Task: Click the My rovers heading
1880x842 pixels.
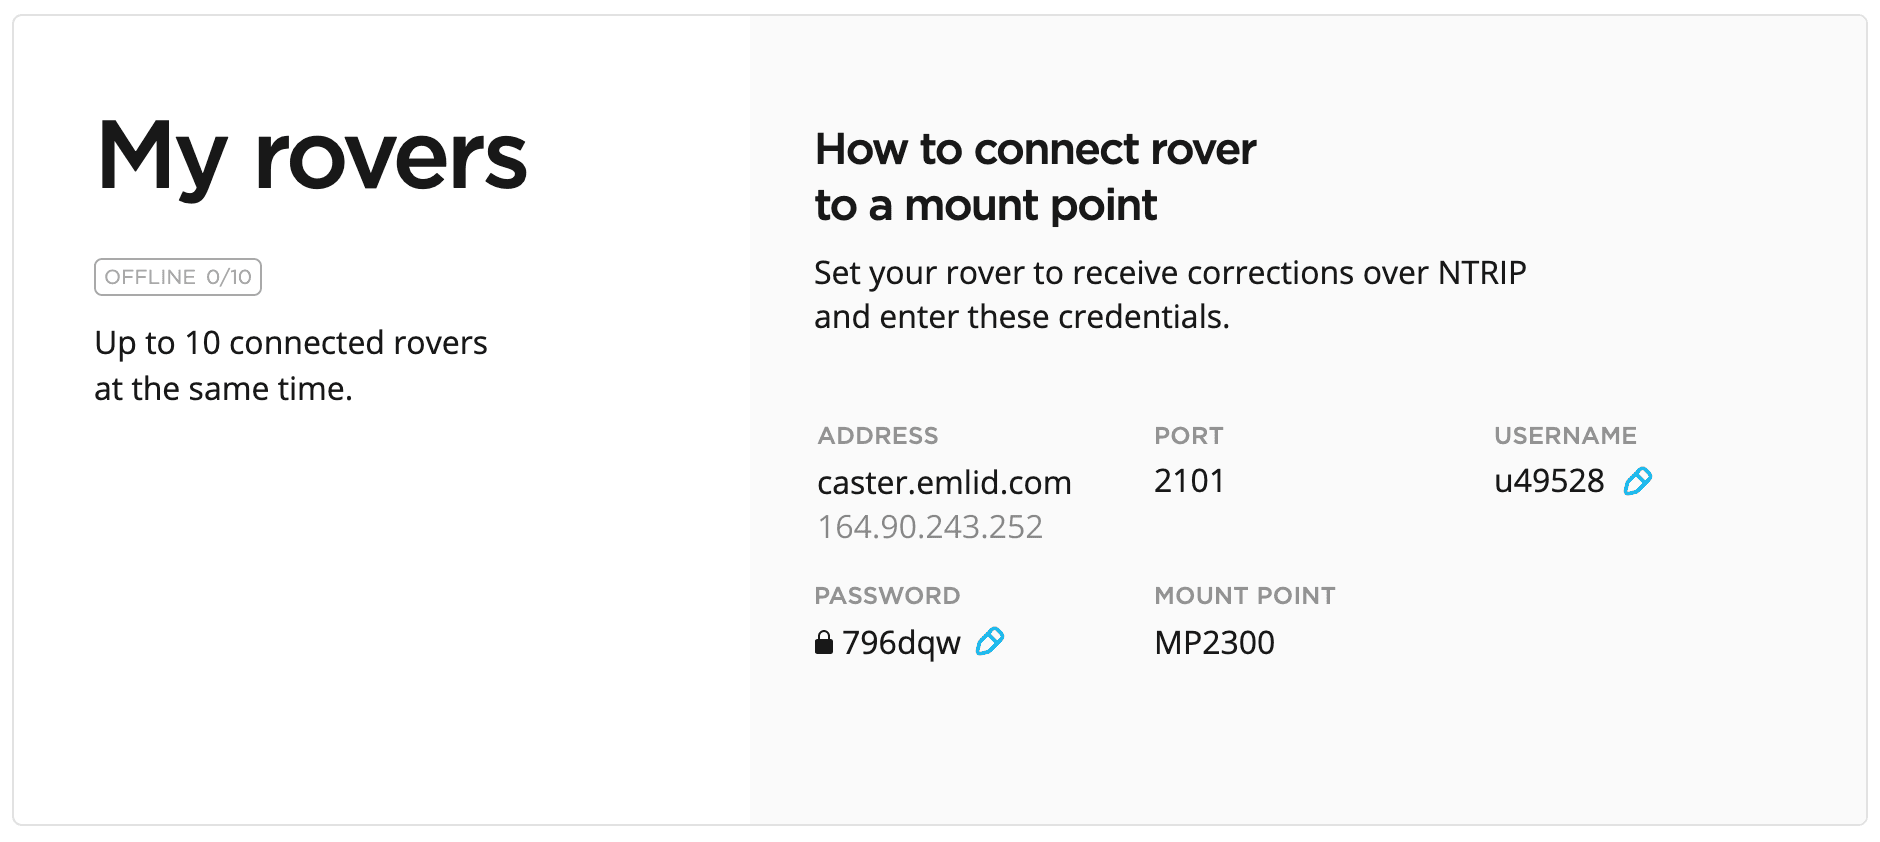Action: (x=311, y=157)
